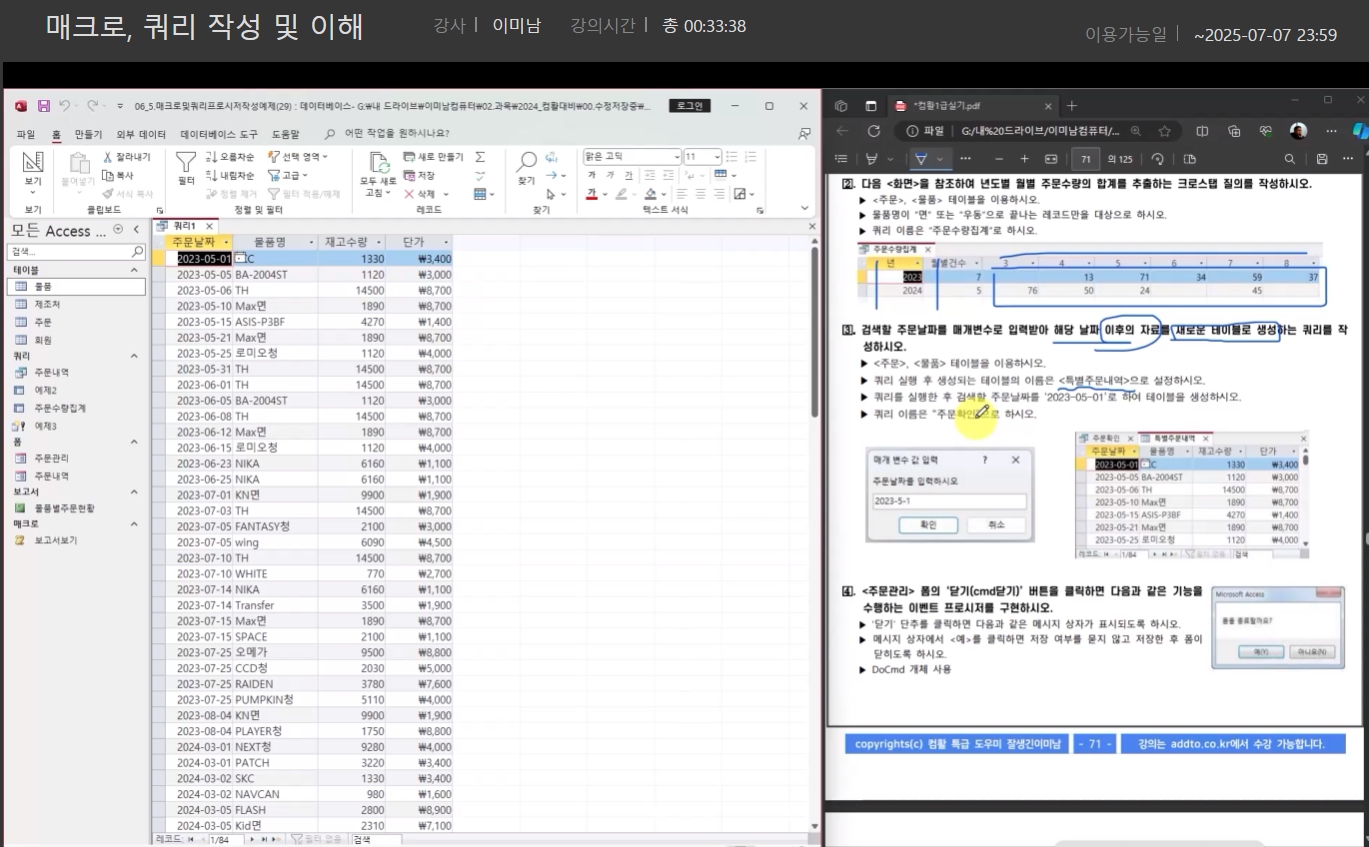Toggle bold (가) text formatting
Image resolution: width=1369 pixels, height=847 pixels.
point(592,176)
